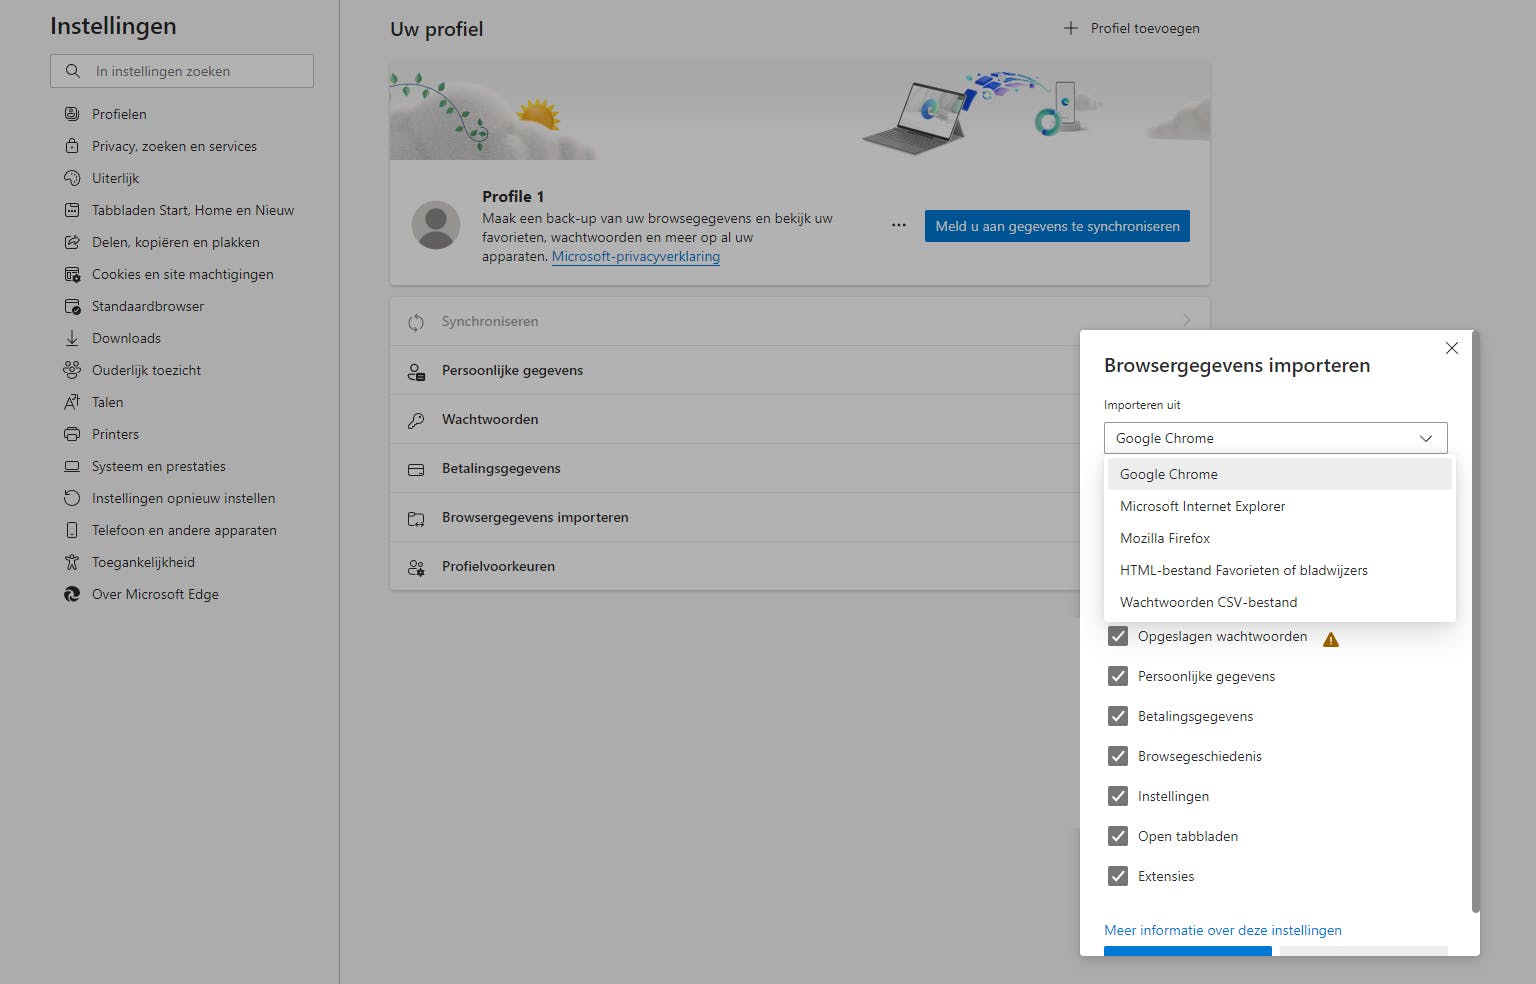The image size is (1536, 984).
Task: Uncheck the Extensies checkbox
Action: pyautogui.click(x=1118, y=876)
